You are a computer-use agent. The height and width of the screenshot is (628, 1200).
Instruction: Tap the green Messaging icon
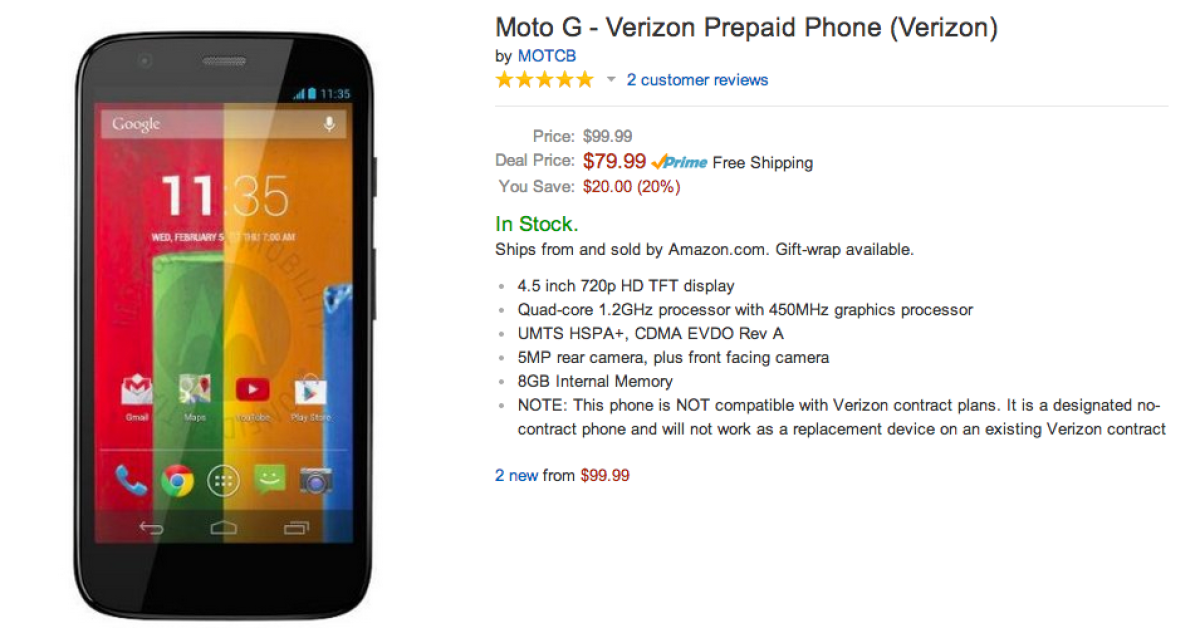[270, 481]
